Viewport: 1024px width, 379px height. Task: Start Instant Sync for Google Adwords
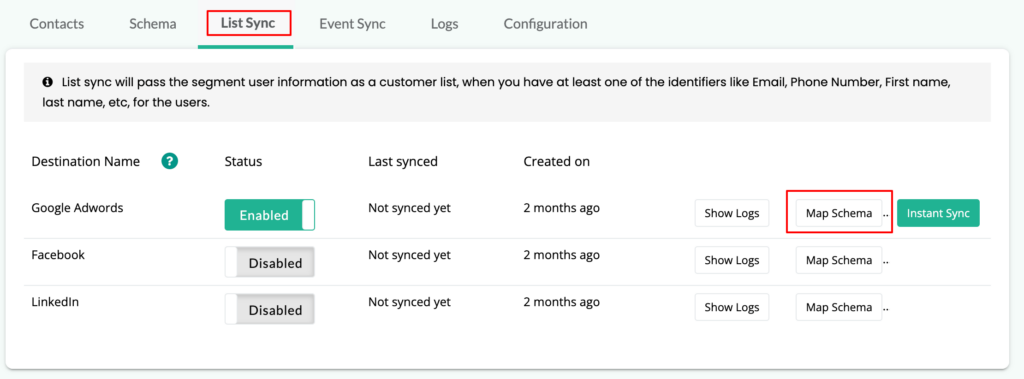tap(938, 213)
